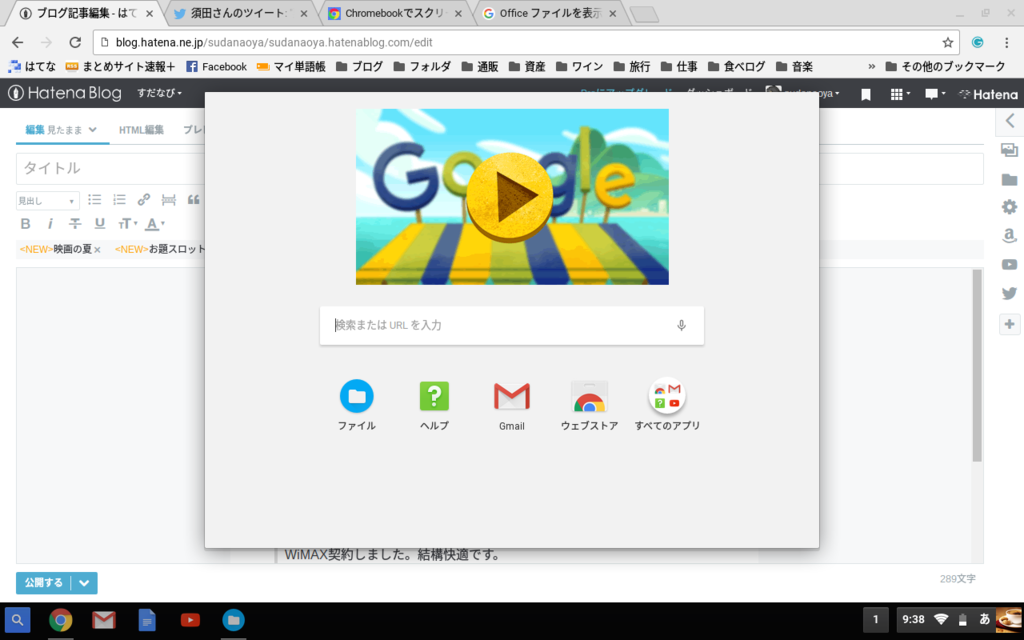Open Files app from the shelf
The image size is (1024, 640).
[x=233, y=620]
